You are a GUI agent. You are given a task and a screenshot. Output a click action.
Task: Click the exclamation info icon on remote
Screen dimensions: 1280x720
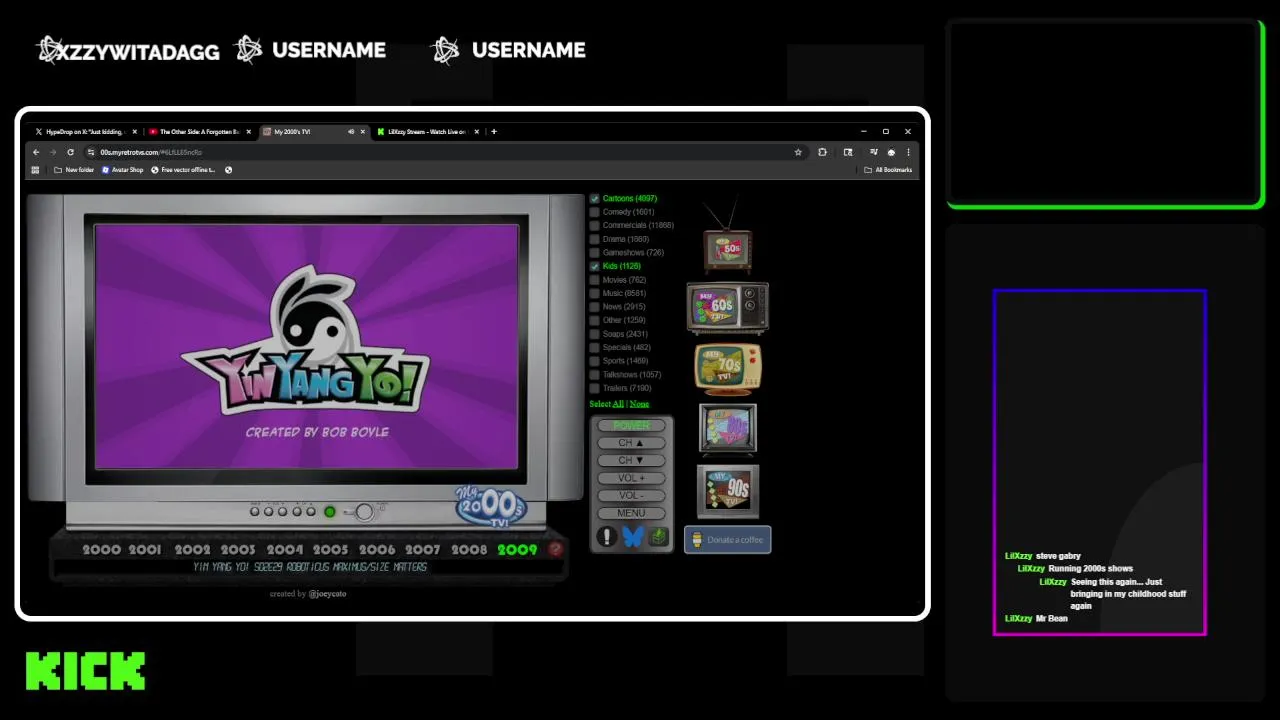(606, 537)
